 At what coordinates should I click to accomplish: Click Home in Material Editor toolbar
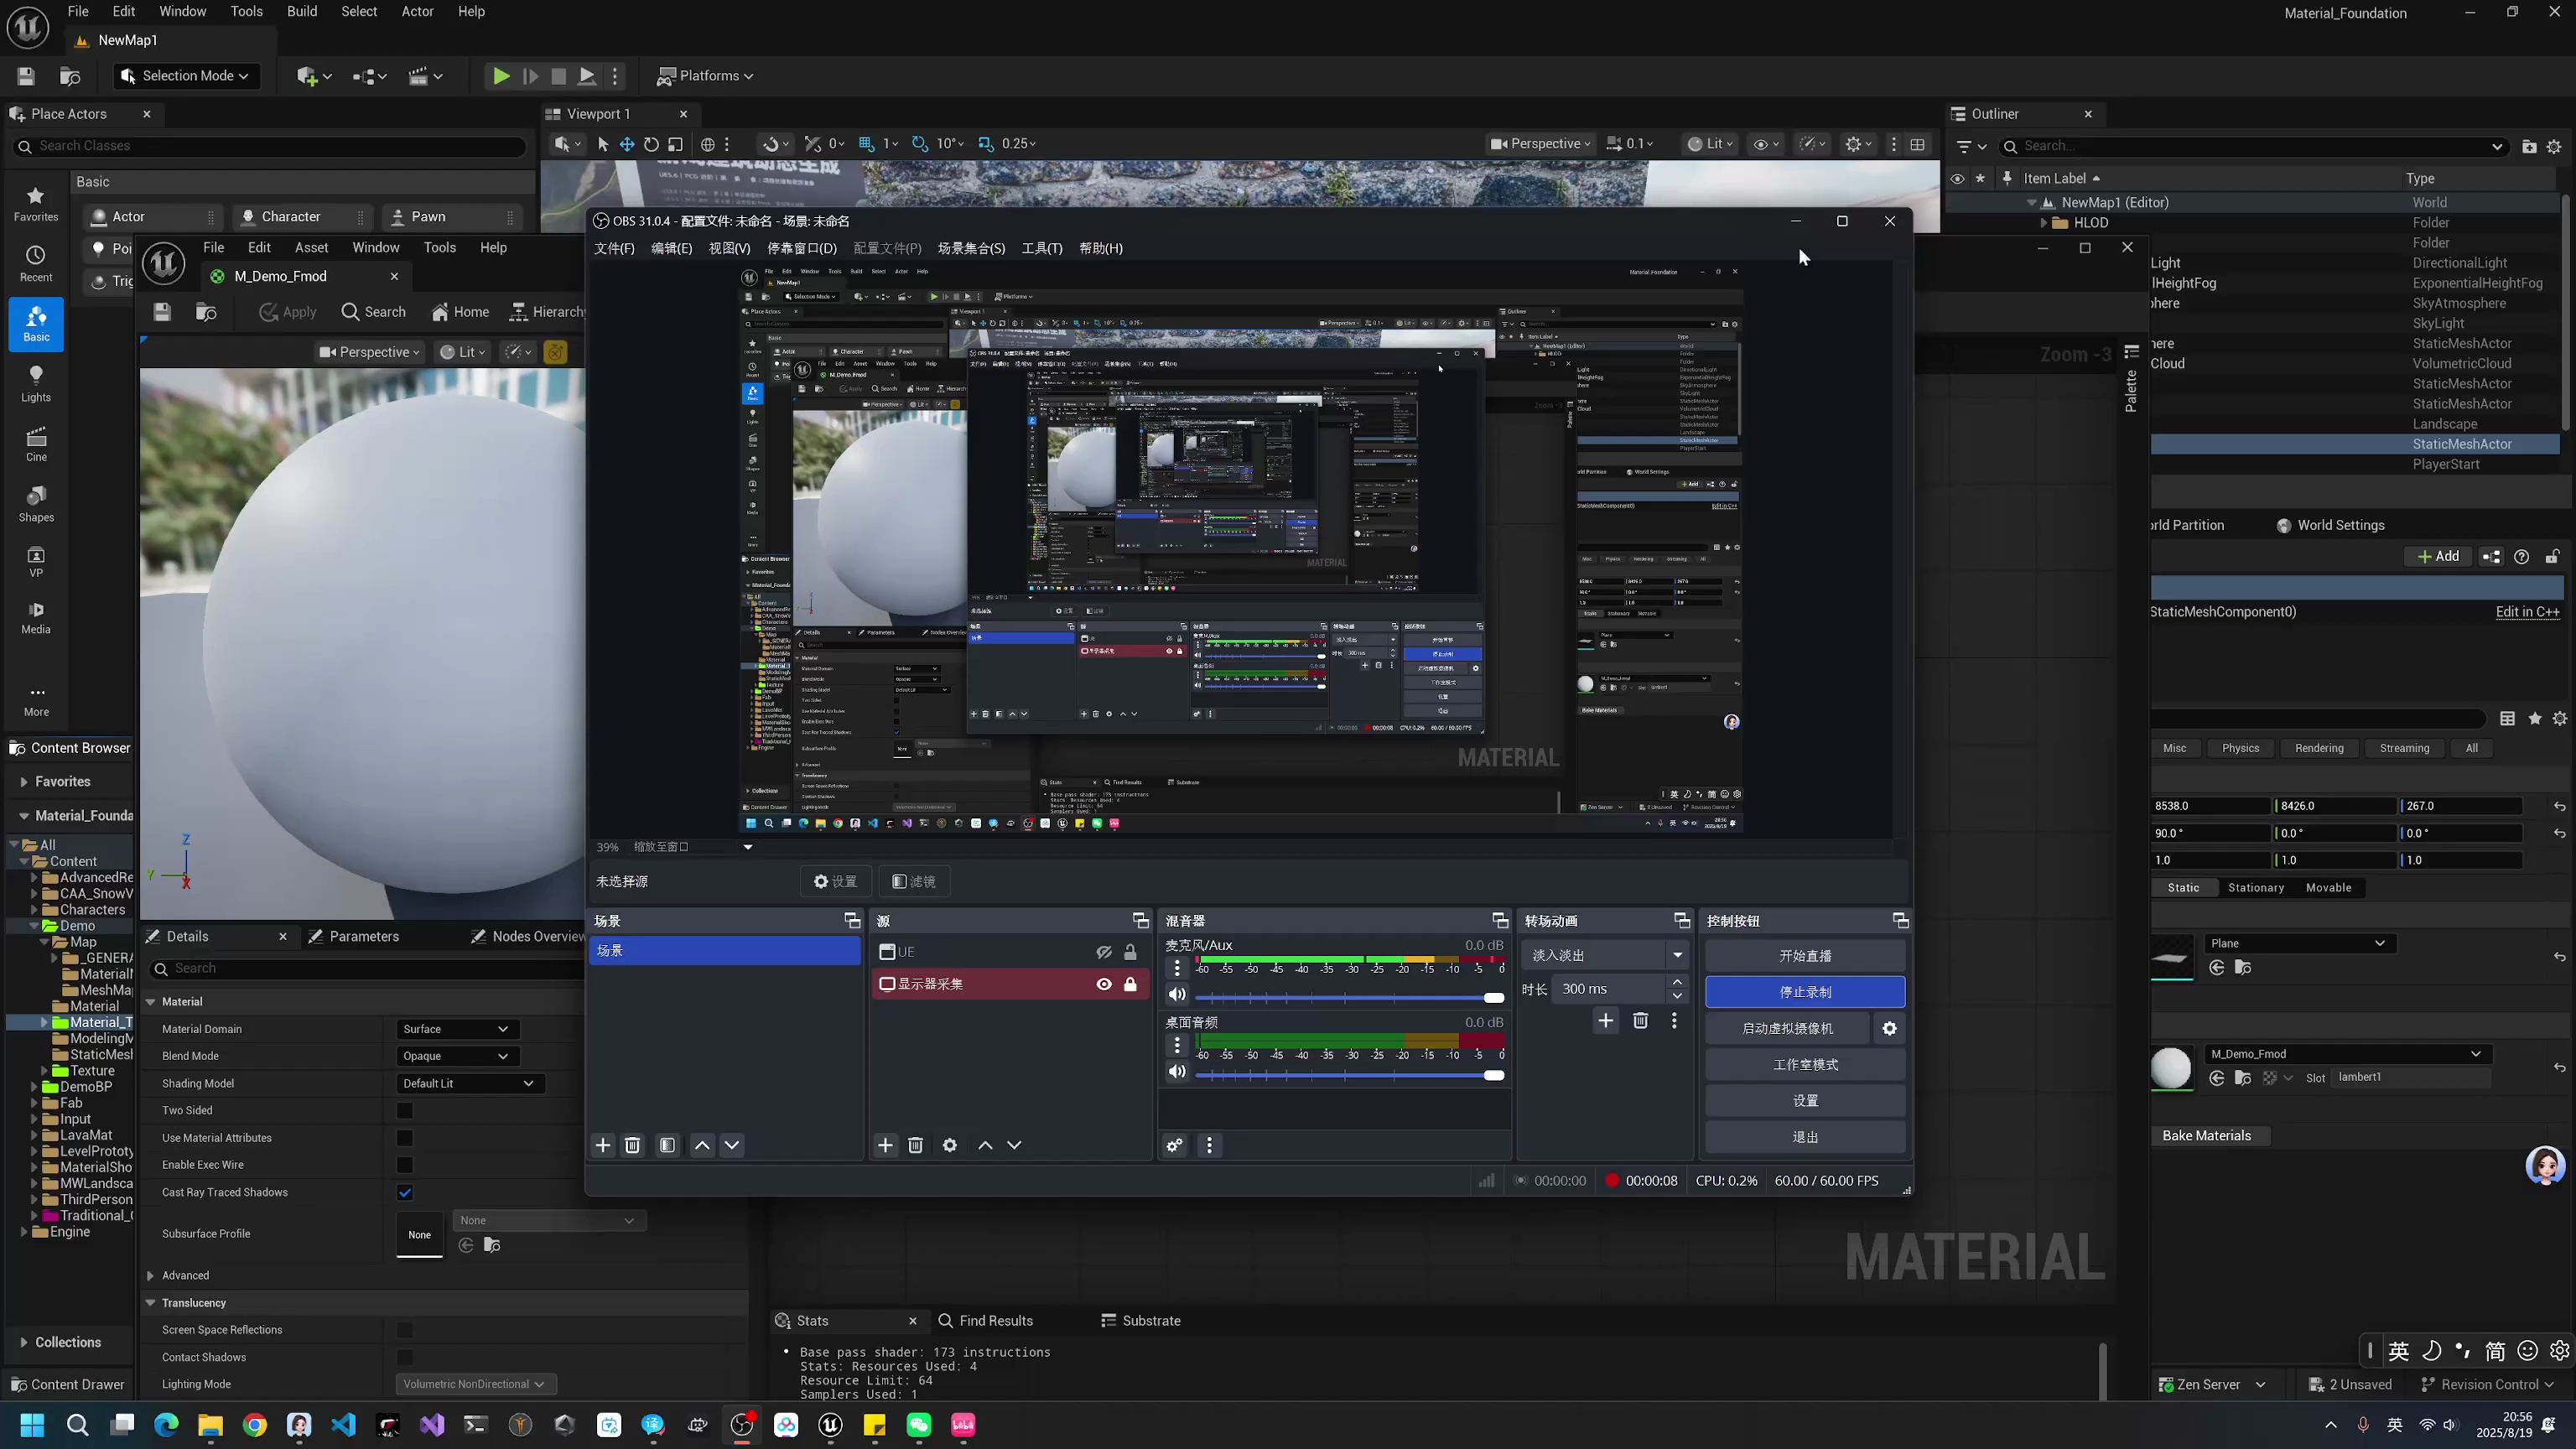[x=460, y=312]
